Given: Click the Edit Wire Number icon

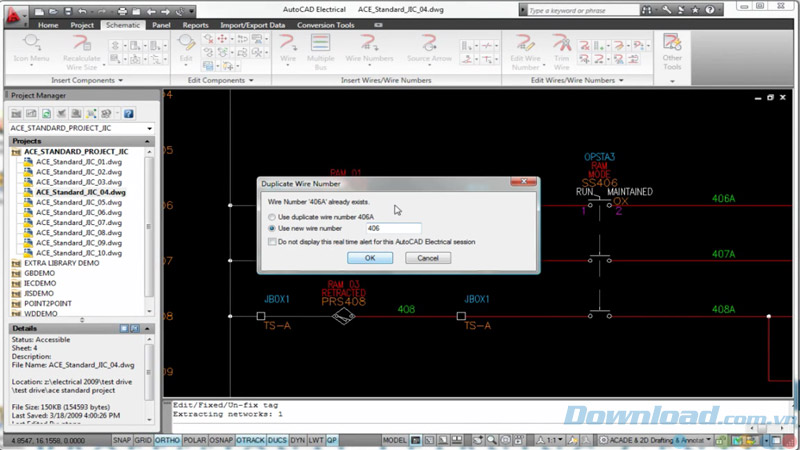Looking at the screenshot, I should tap(525, 48).
